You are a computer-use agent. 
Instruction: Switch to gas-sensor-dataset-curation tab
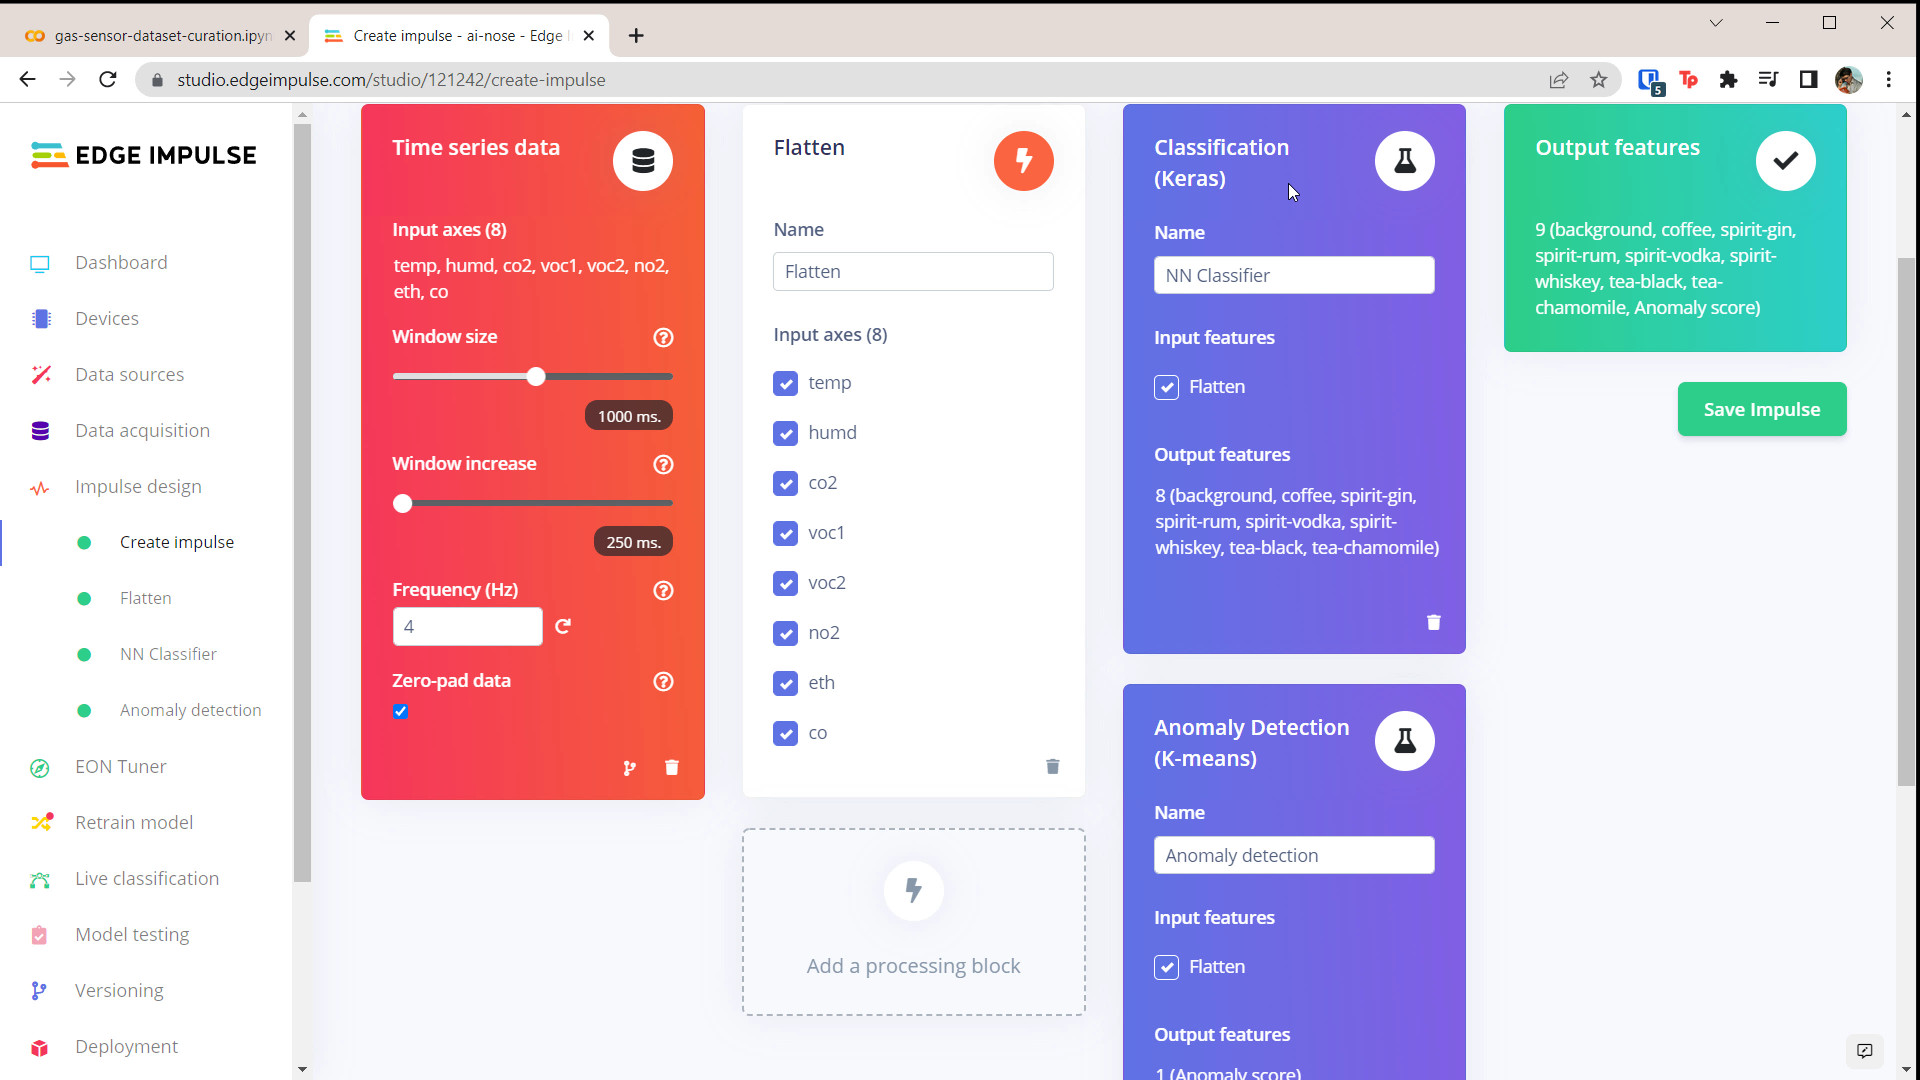click(x=160, y=36)
